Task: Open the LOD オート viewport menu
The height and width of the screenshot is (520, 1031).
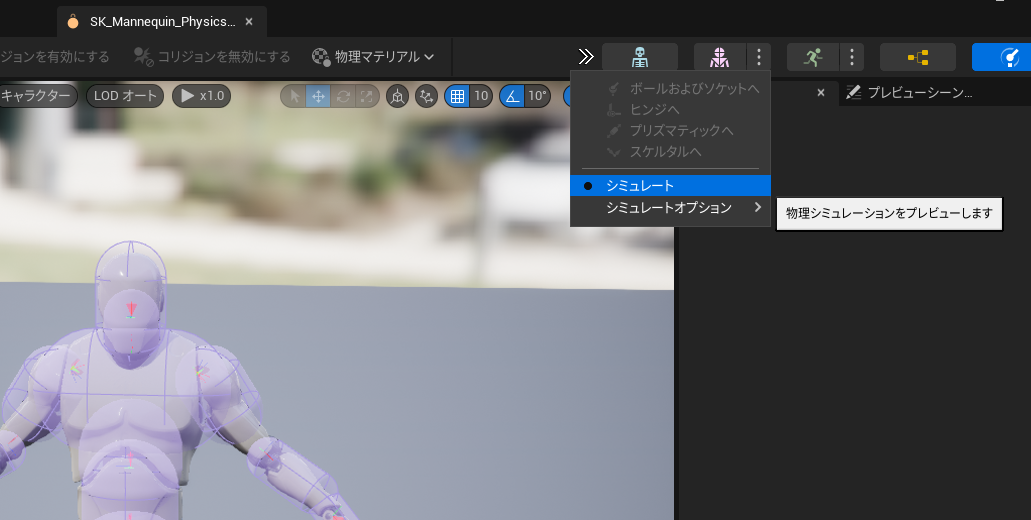Action: [125, 96]
